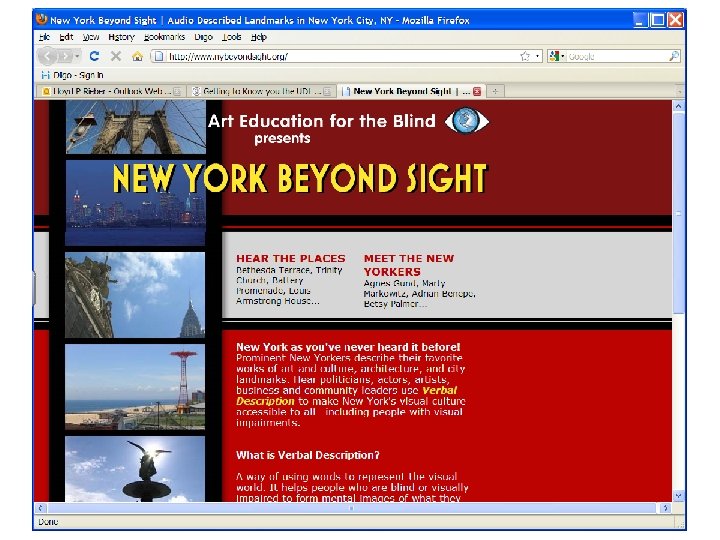720x540 pixels.
Task: Click the horizontal scrollbar left arrow
Action: coord(40,508)
